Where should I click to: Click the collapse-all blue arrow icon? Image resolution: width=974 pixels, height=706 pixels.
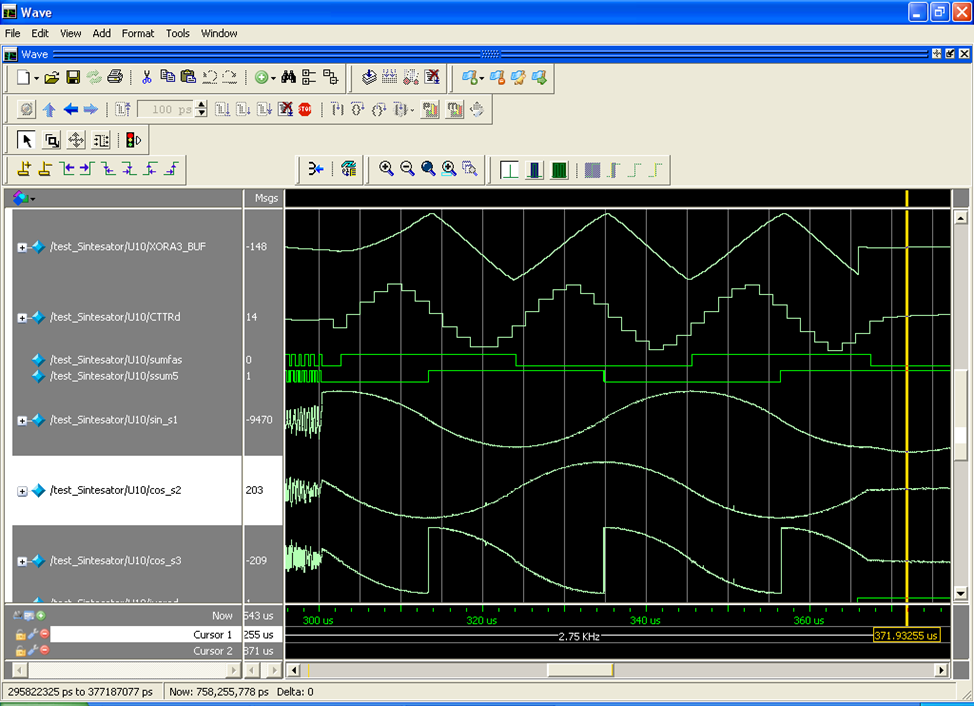coord(316,169)
